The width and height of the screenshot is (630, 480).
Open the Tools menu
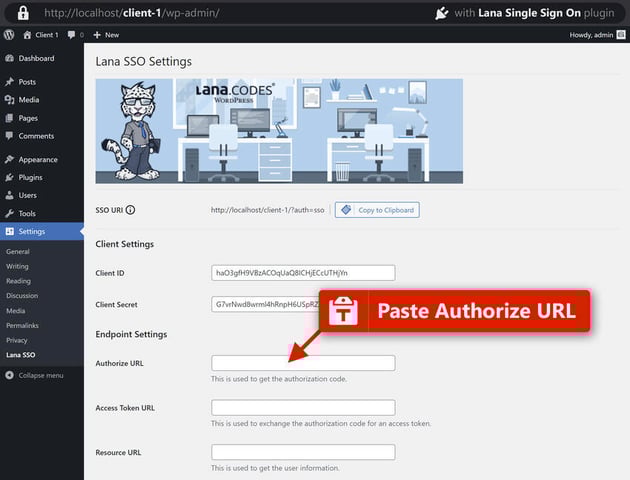pos(42,213)
